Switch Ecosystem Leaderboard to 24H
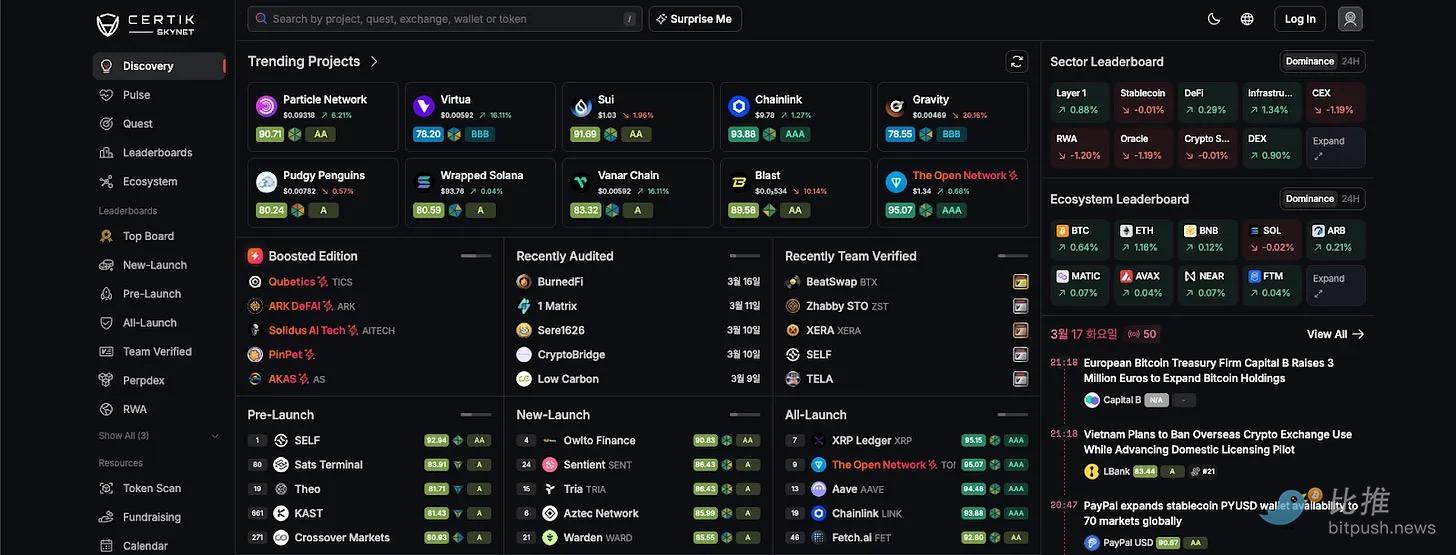Screen dimensions: 1456x555 [x=1350, y=199]
